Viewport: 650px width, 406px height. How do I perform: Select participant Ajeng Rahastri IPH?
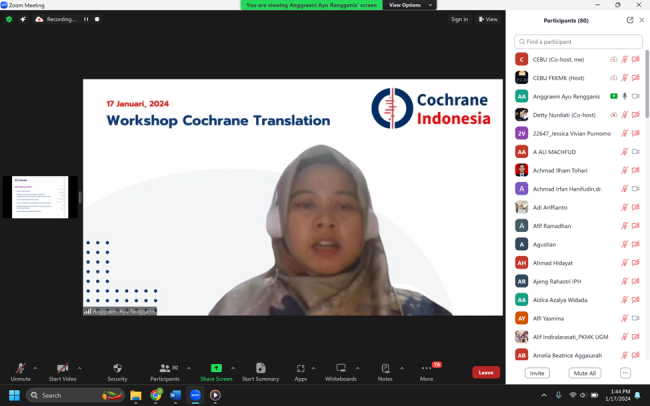[x=578, y=281]
